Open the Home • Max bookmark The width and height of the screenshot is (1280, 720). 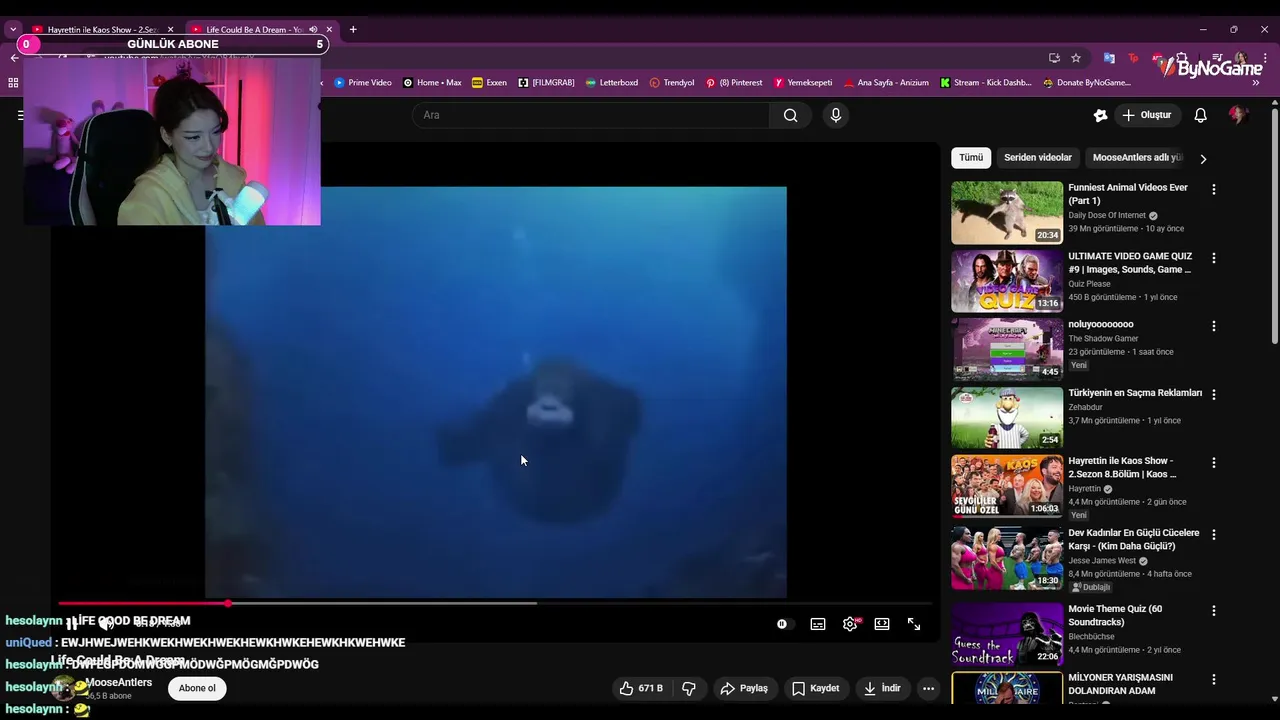(432, 83)
